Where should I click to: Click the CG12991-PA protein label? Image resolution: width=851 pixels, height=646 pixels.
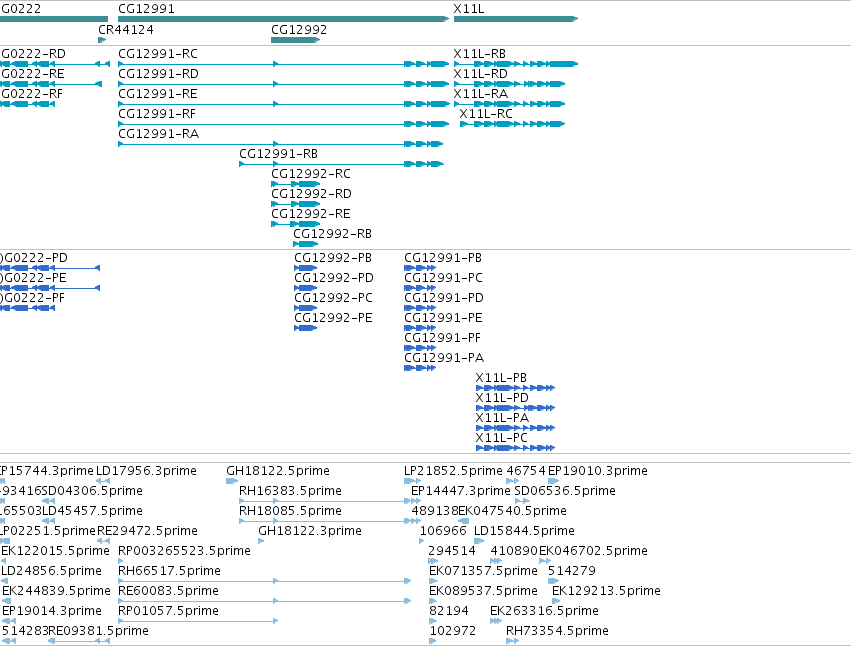tap(444, 358)
